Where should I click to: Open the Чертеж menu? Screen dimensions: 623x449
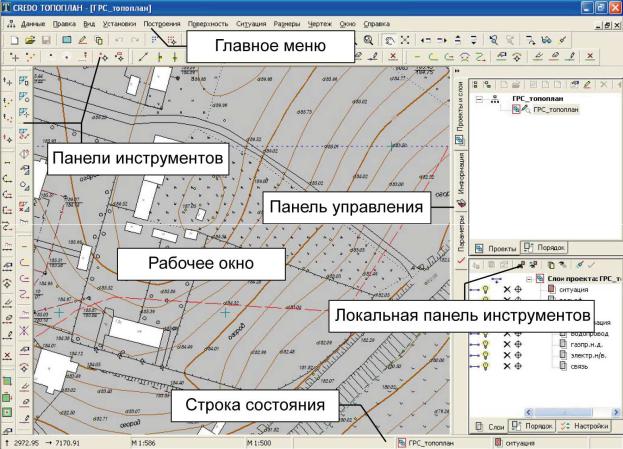point(319,24)
